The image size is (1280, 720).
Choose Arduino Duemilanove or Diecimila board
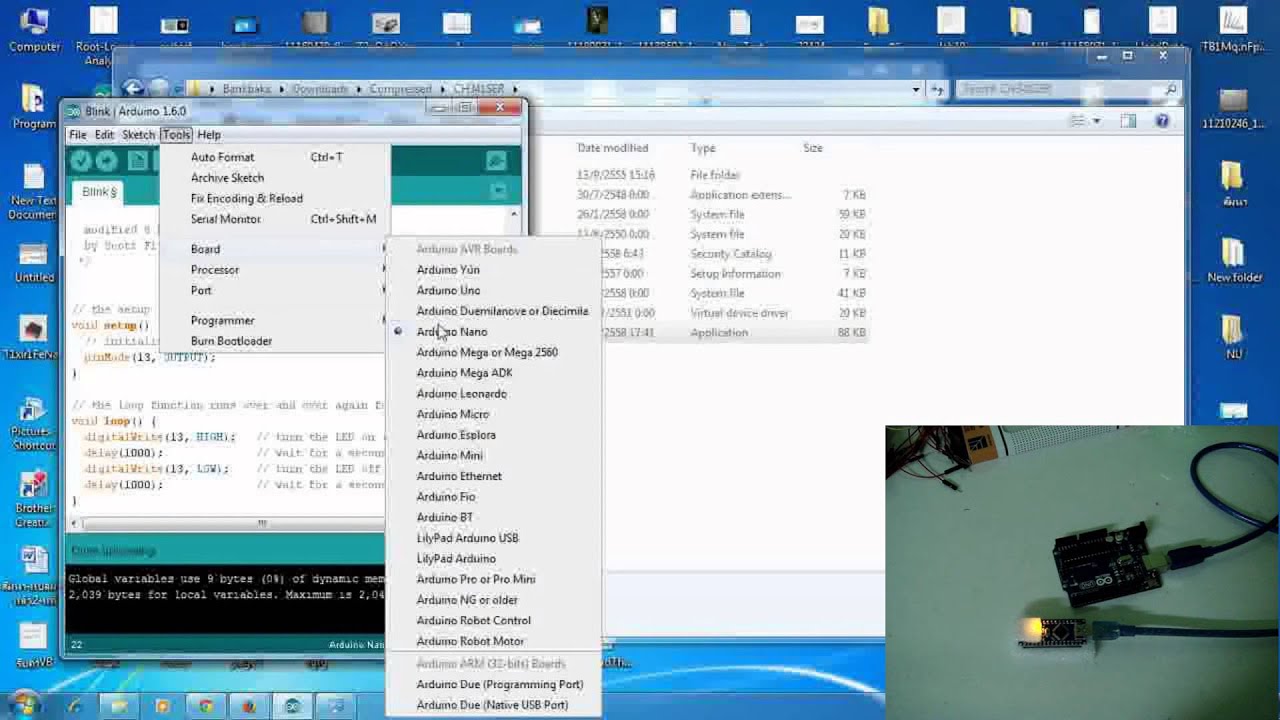(502, 311)
